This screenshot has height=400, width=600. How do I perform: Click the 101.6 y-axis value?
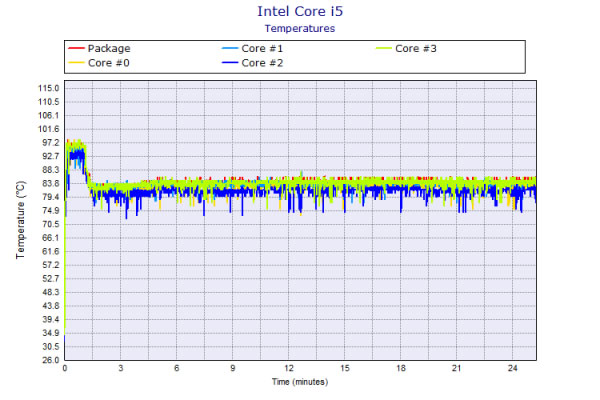(49, 129)
